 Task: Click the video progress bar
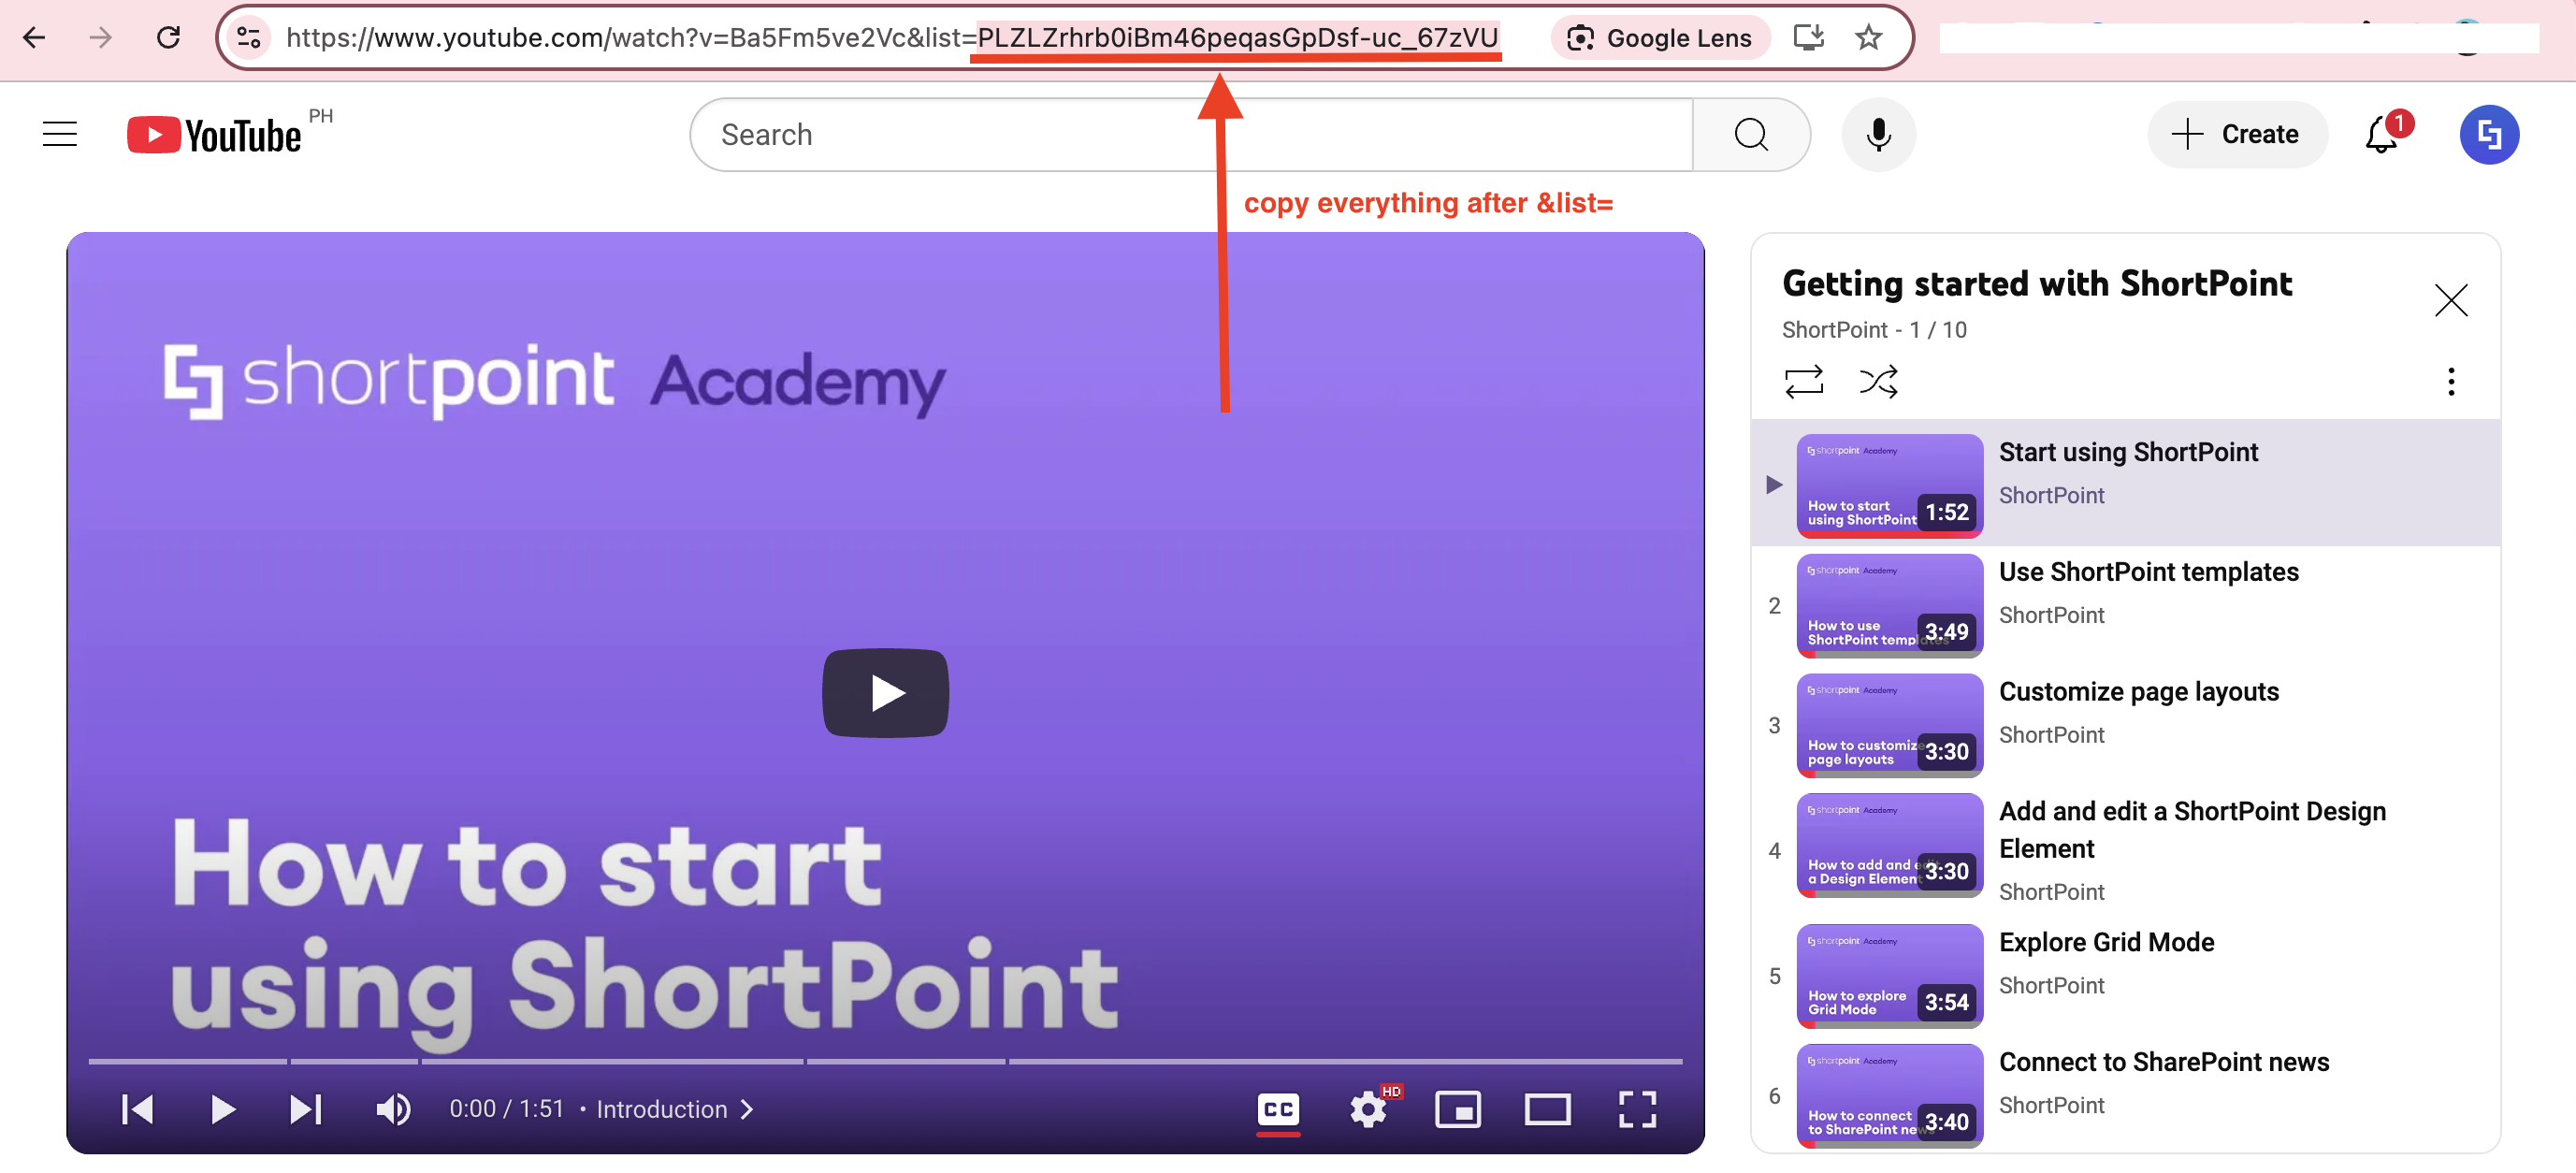tap(884, 1061)
